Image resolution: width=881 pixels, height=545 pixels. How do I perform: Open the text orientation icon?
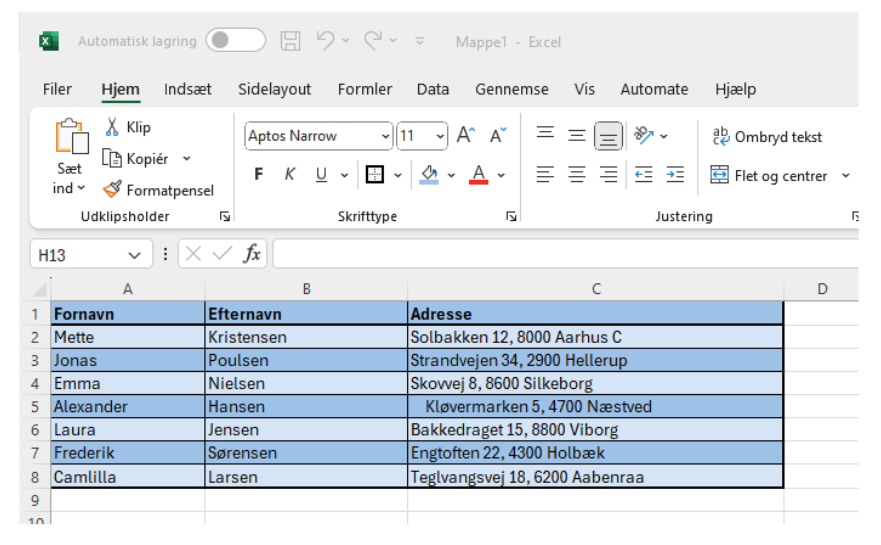point(643,135)
